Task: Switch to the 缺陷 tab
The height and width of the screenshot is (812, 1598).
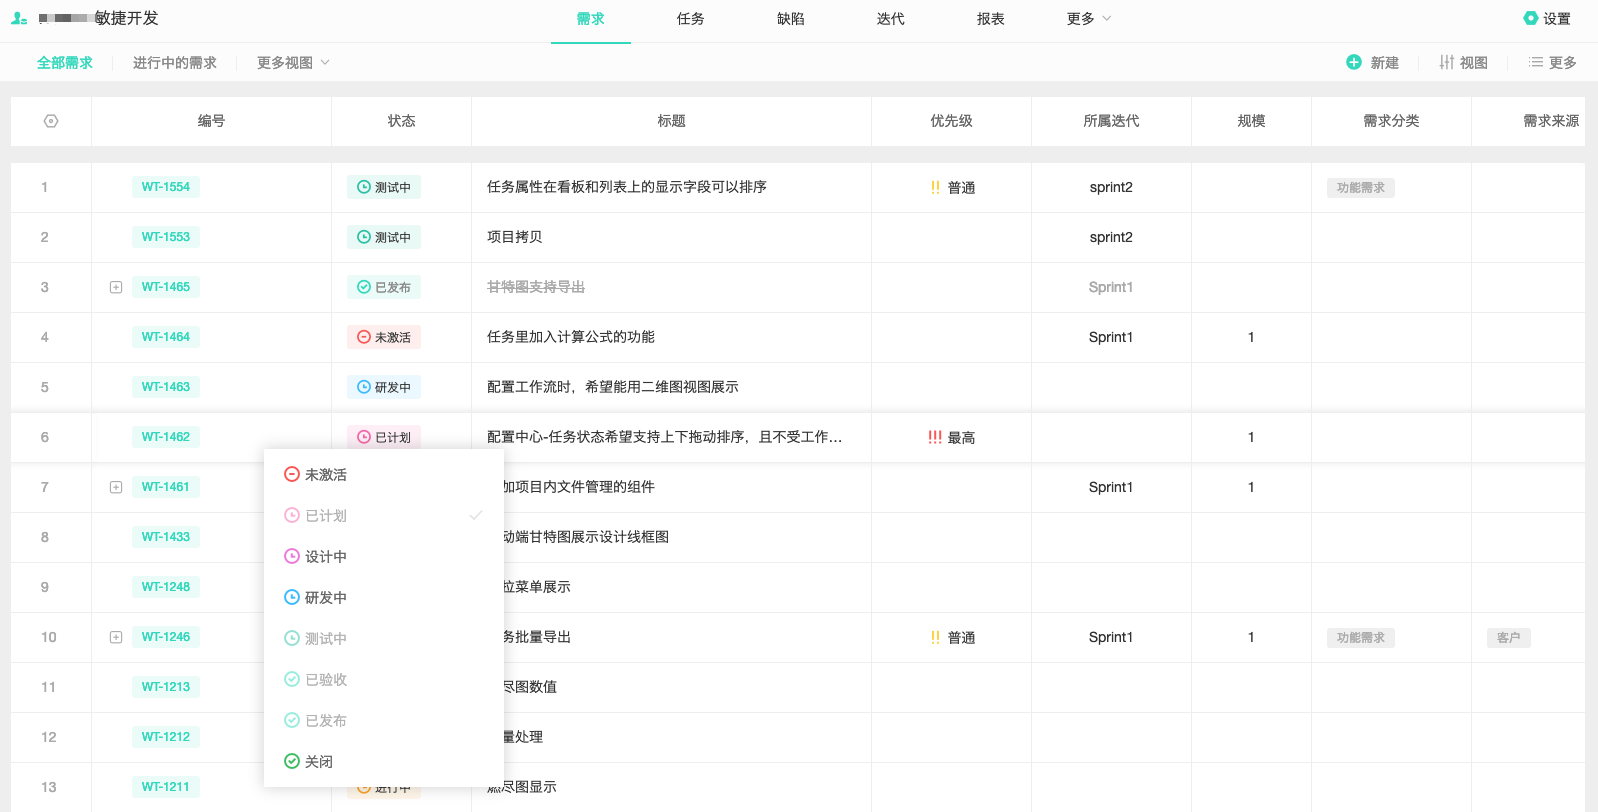Action: pyautogui.click(x=791, y=18)
